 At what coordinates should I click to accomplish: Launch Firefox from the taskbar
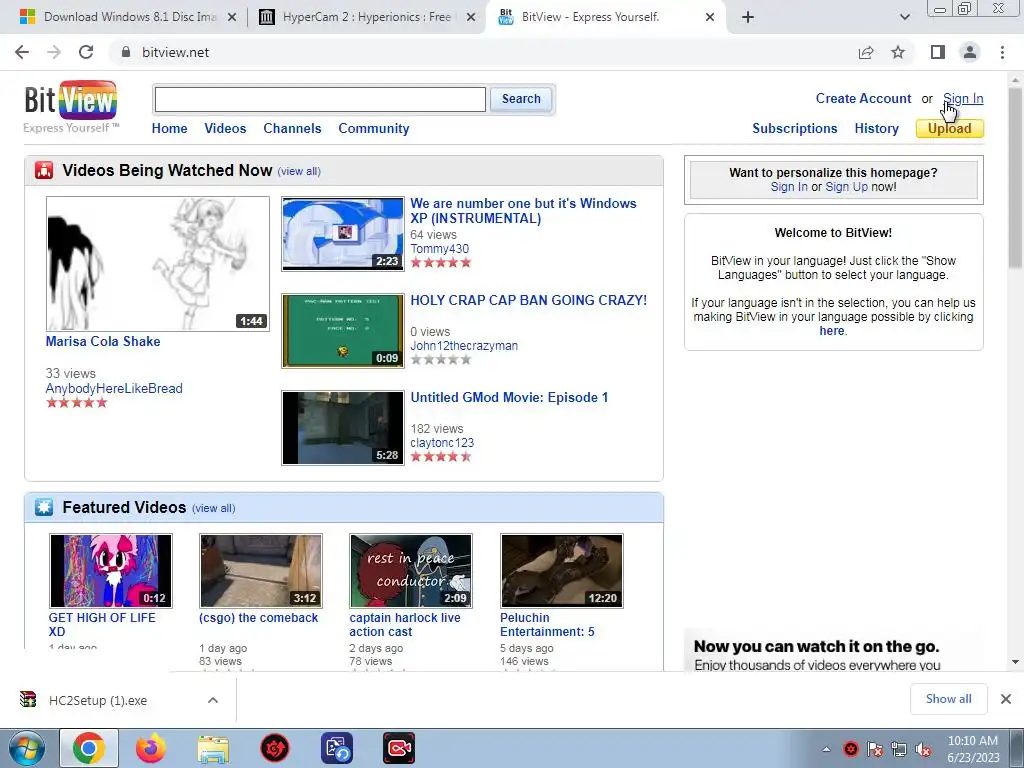[x=151, y=748]
